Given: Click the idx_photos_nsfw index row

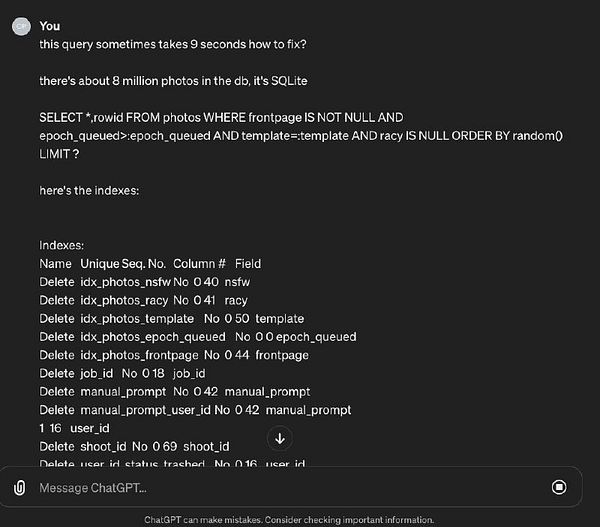Looking at the screenshot, I should coord(145,282).
